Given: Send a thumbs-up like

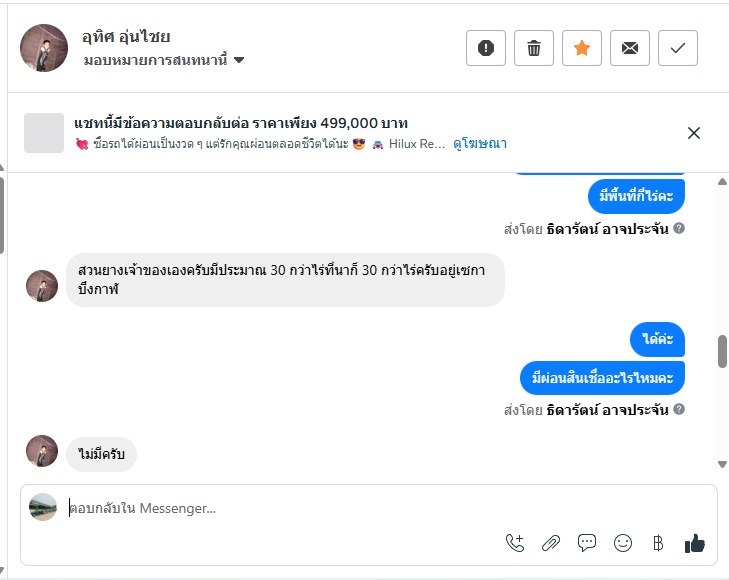Looking at the screenshot, I should [695, 543].
